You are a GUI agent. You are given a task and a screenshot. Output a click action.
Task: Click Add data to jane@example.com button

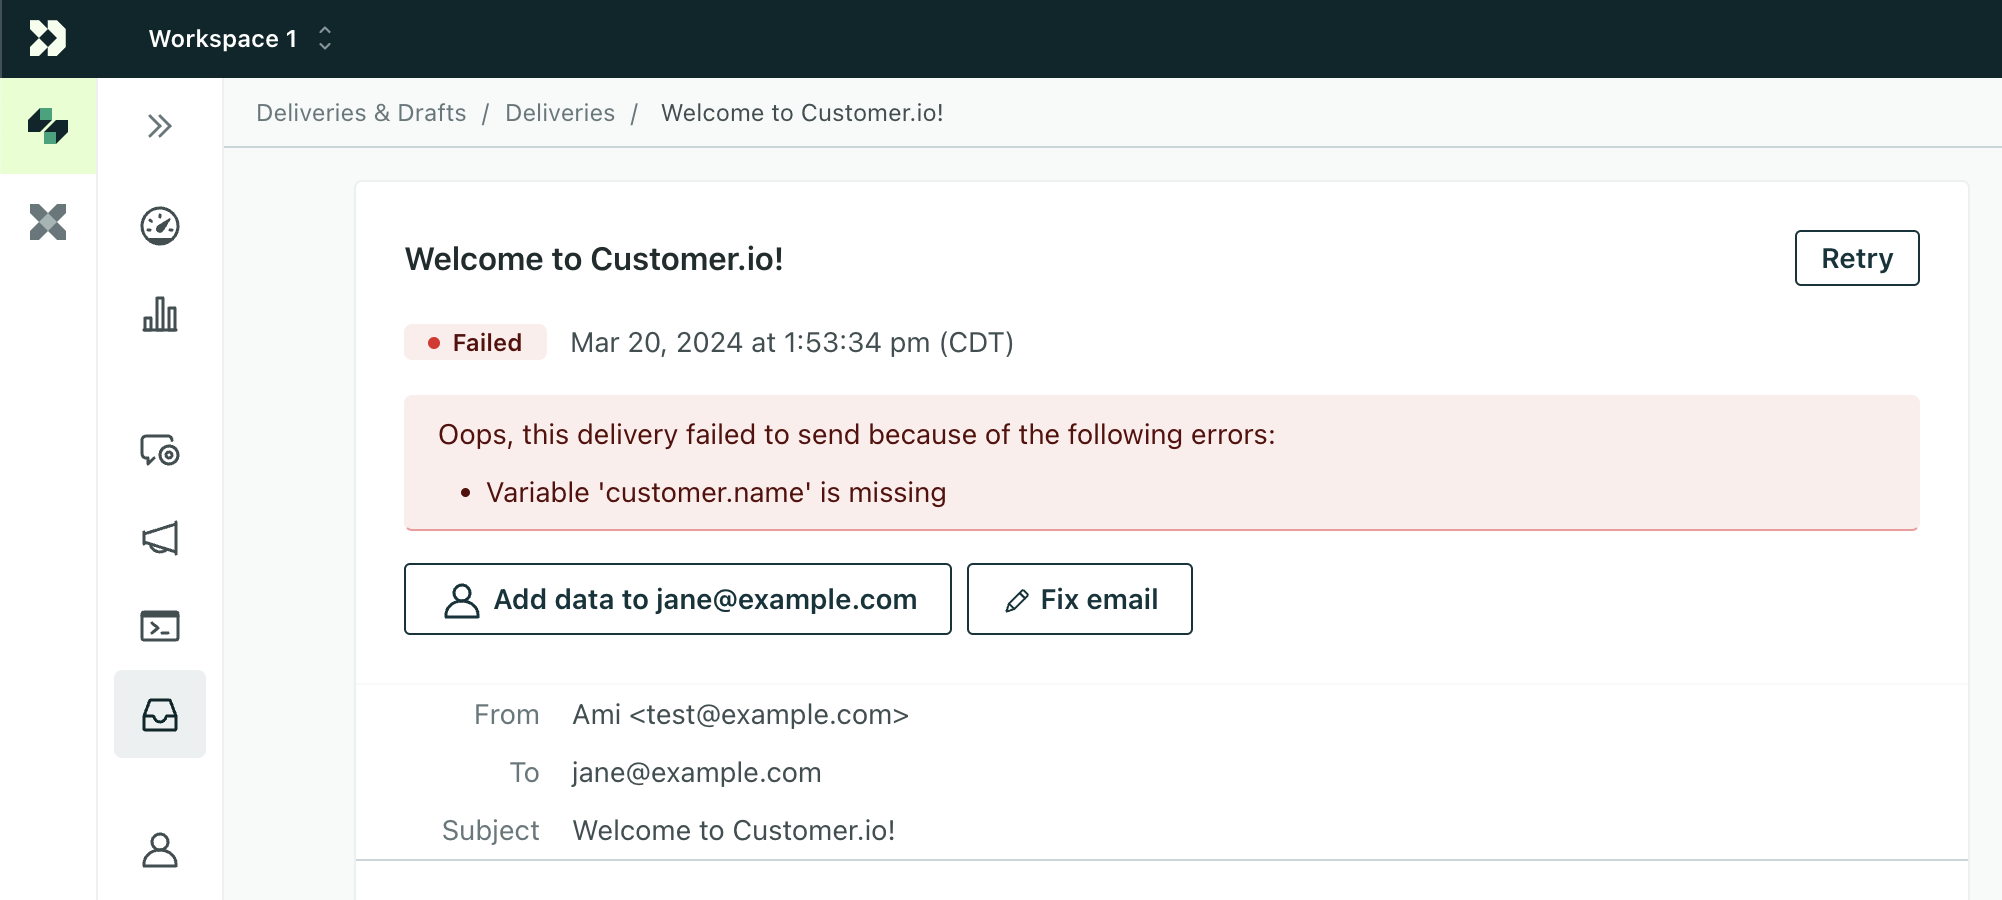click(x=677, y=599)
